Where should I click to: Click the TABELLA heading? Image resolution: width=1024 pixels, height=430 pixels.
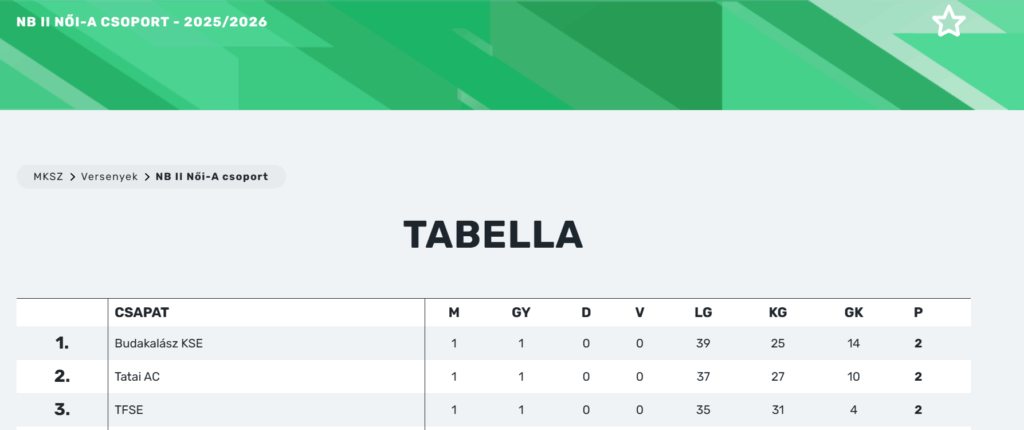[x=493, y=236]
